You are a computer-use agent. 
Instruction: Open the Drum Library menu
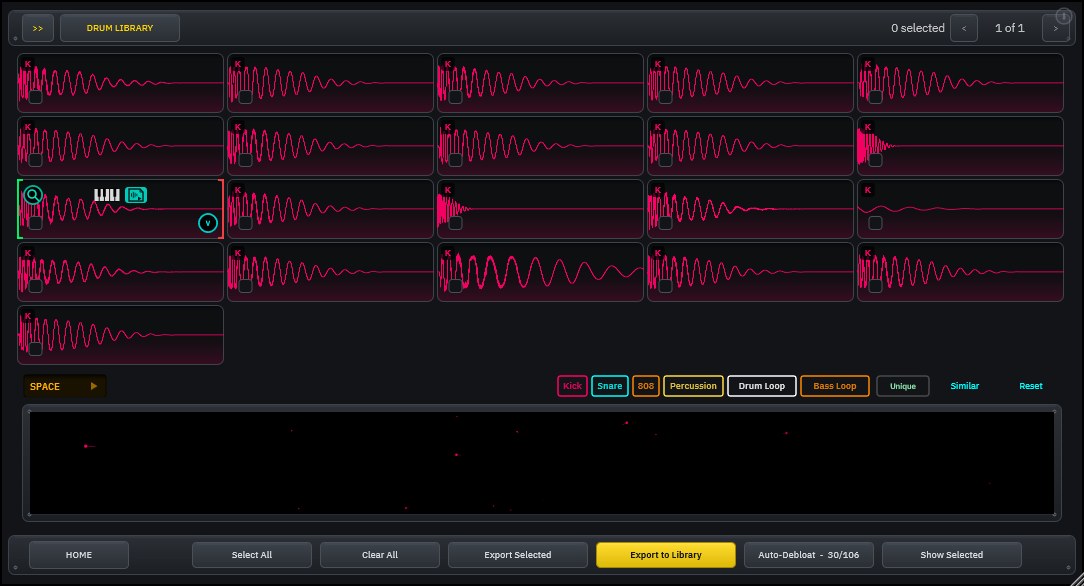point(120,28)
